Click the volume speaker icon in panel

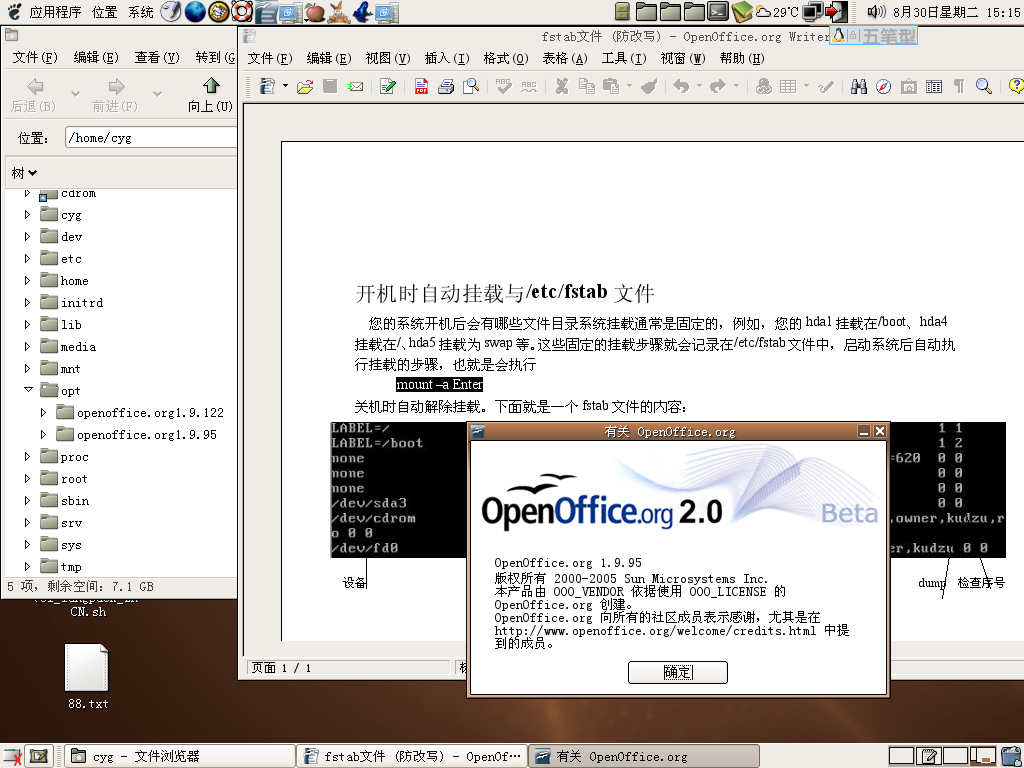pyautogui.click(x=876, y=12)
